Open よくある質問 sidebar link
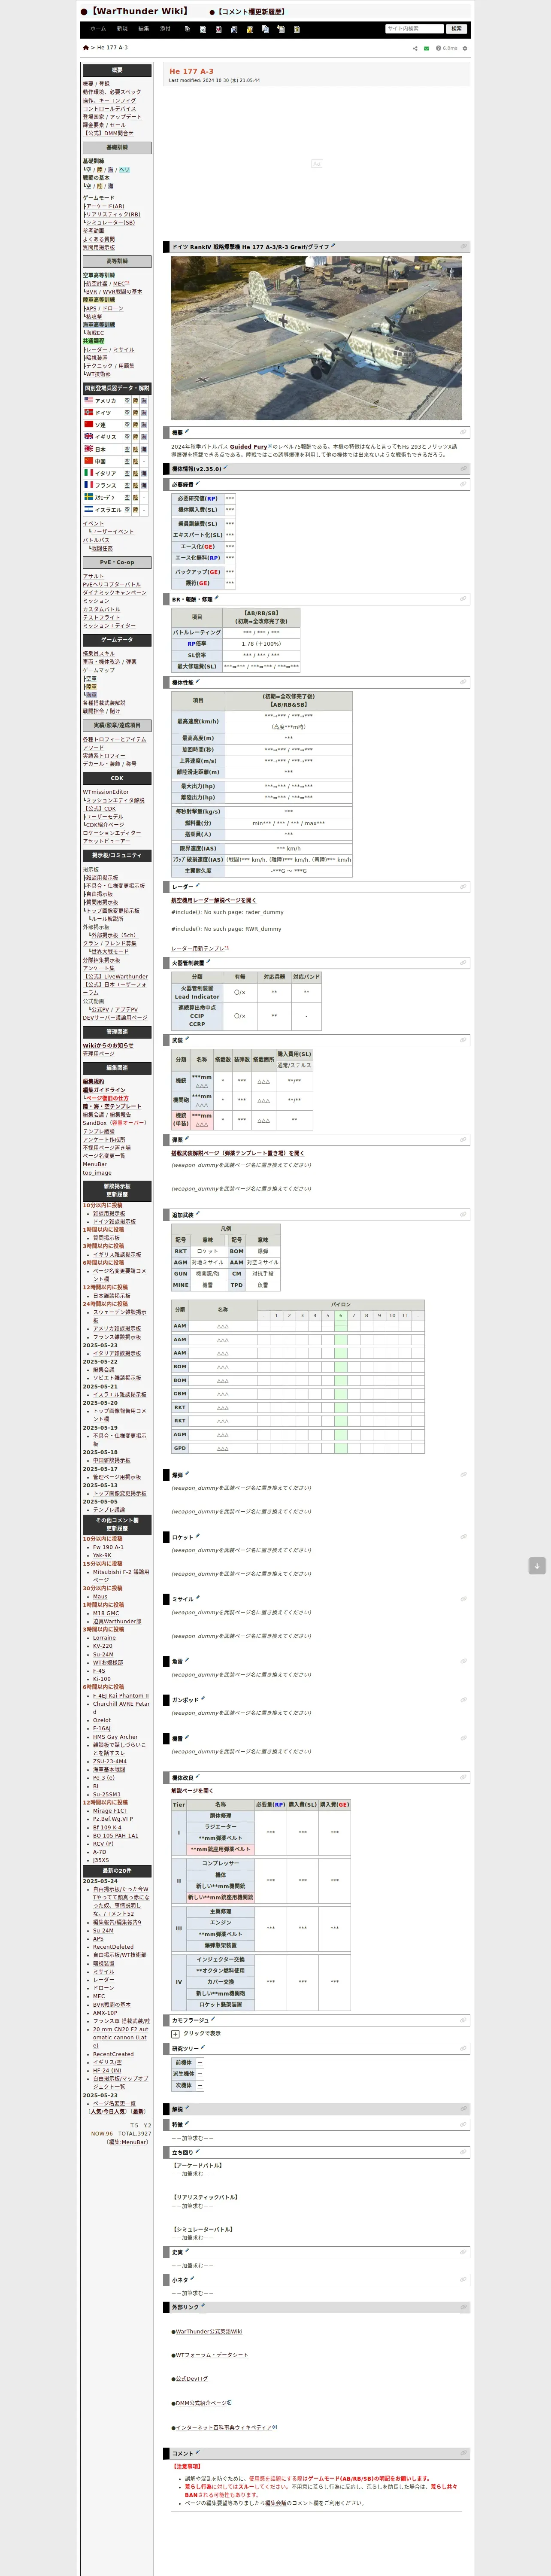551x2576 pixels. pos(99,239)
